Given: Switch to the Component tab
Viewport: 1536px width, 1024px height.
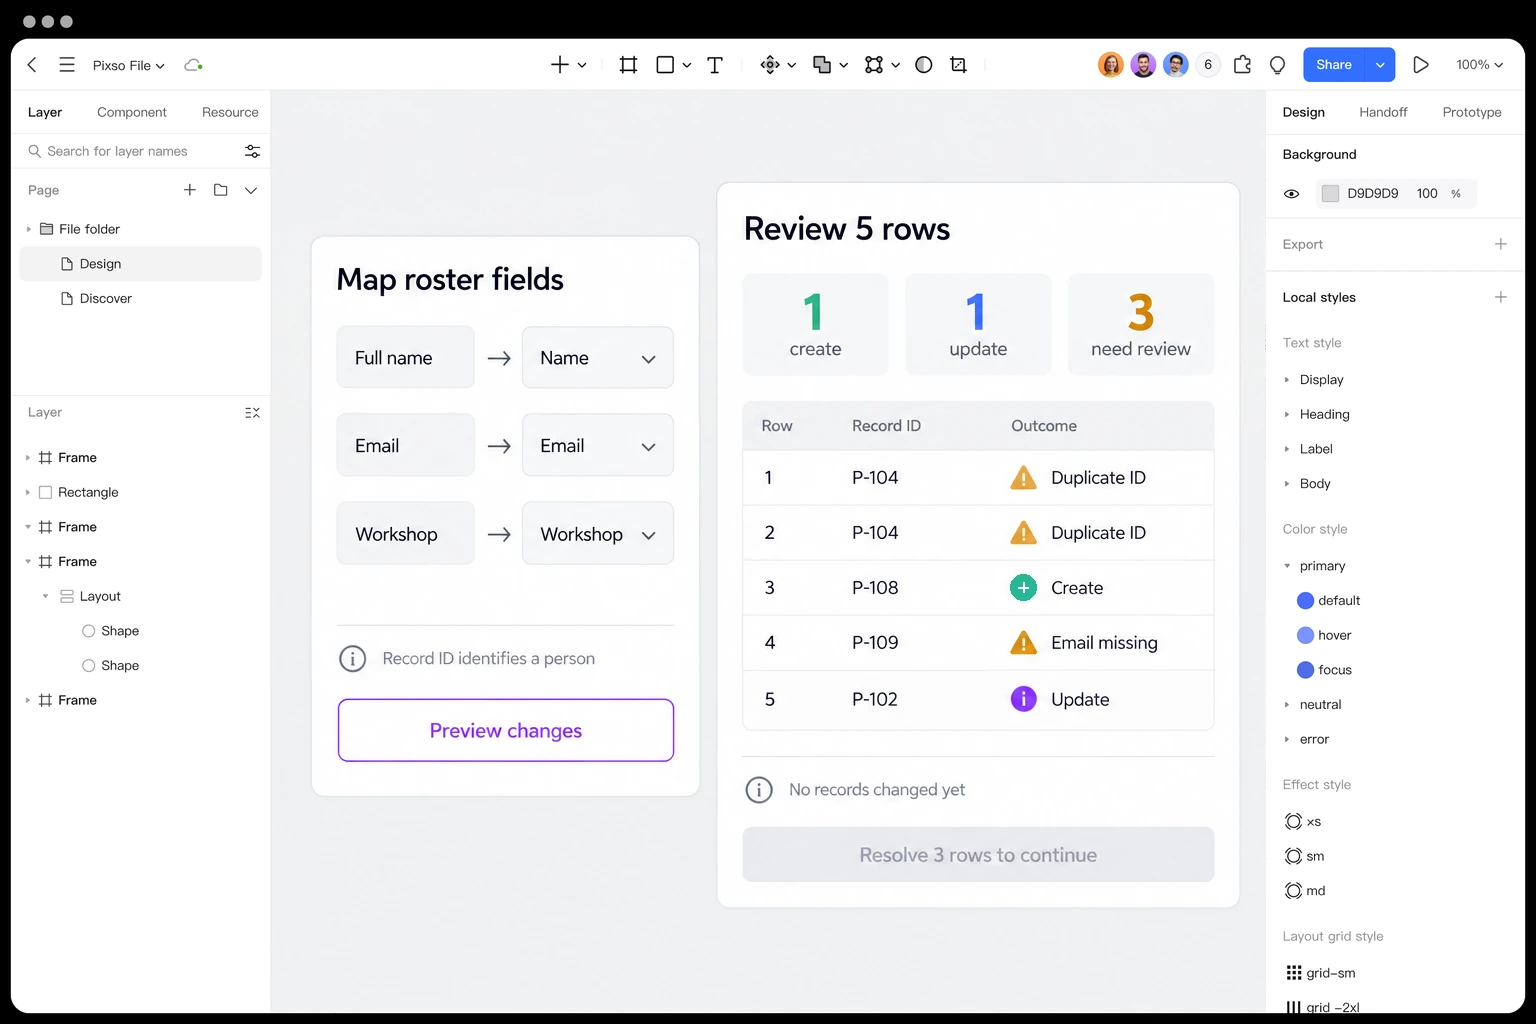Looking at the screenshot, I should 132,112.
